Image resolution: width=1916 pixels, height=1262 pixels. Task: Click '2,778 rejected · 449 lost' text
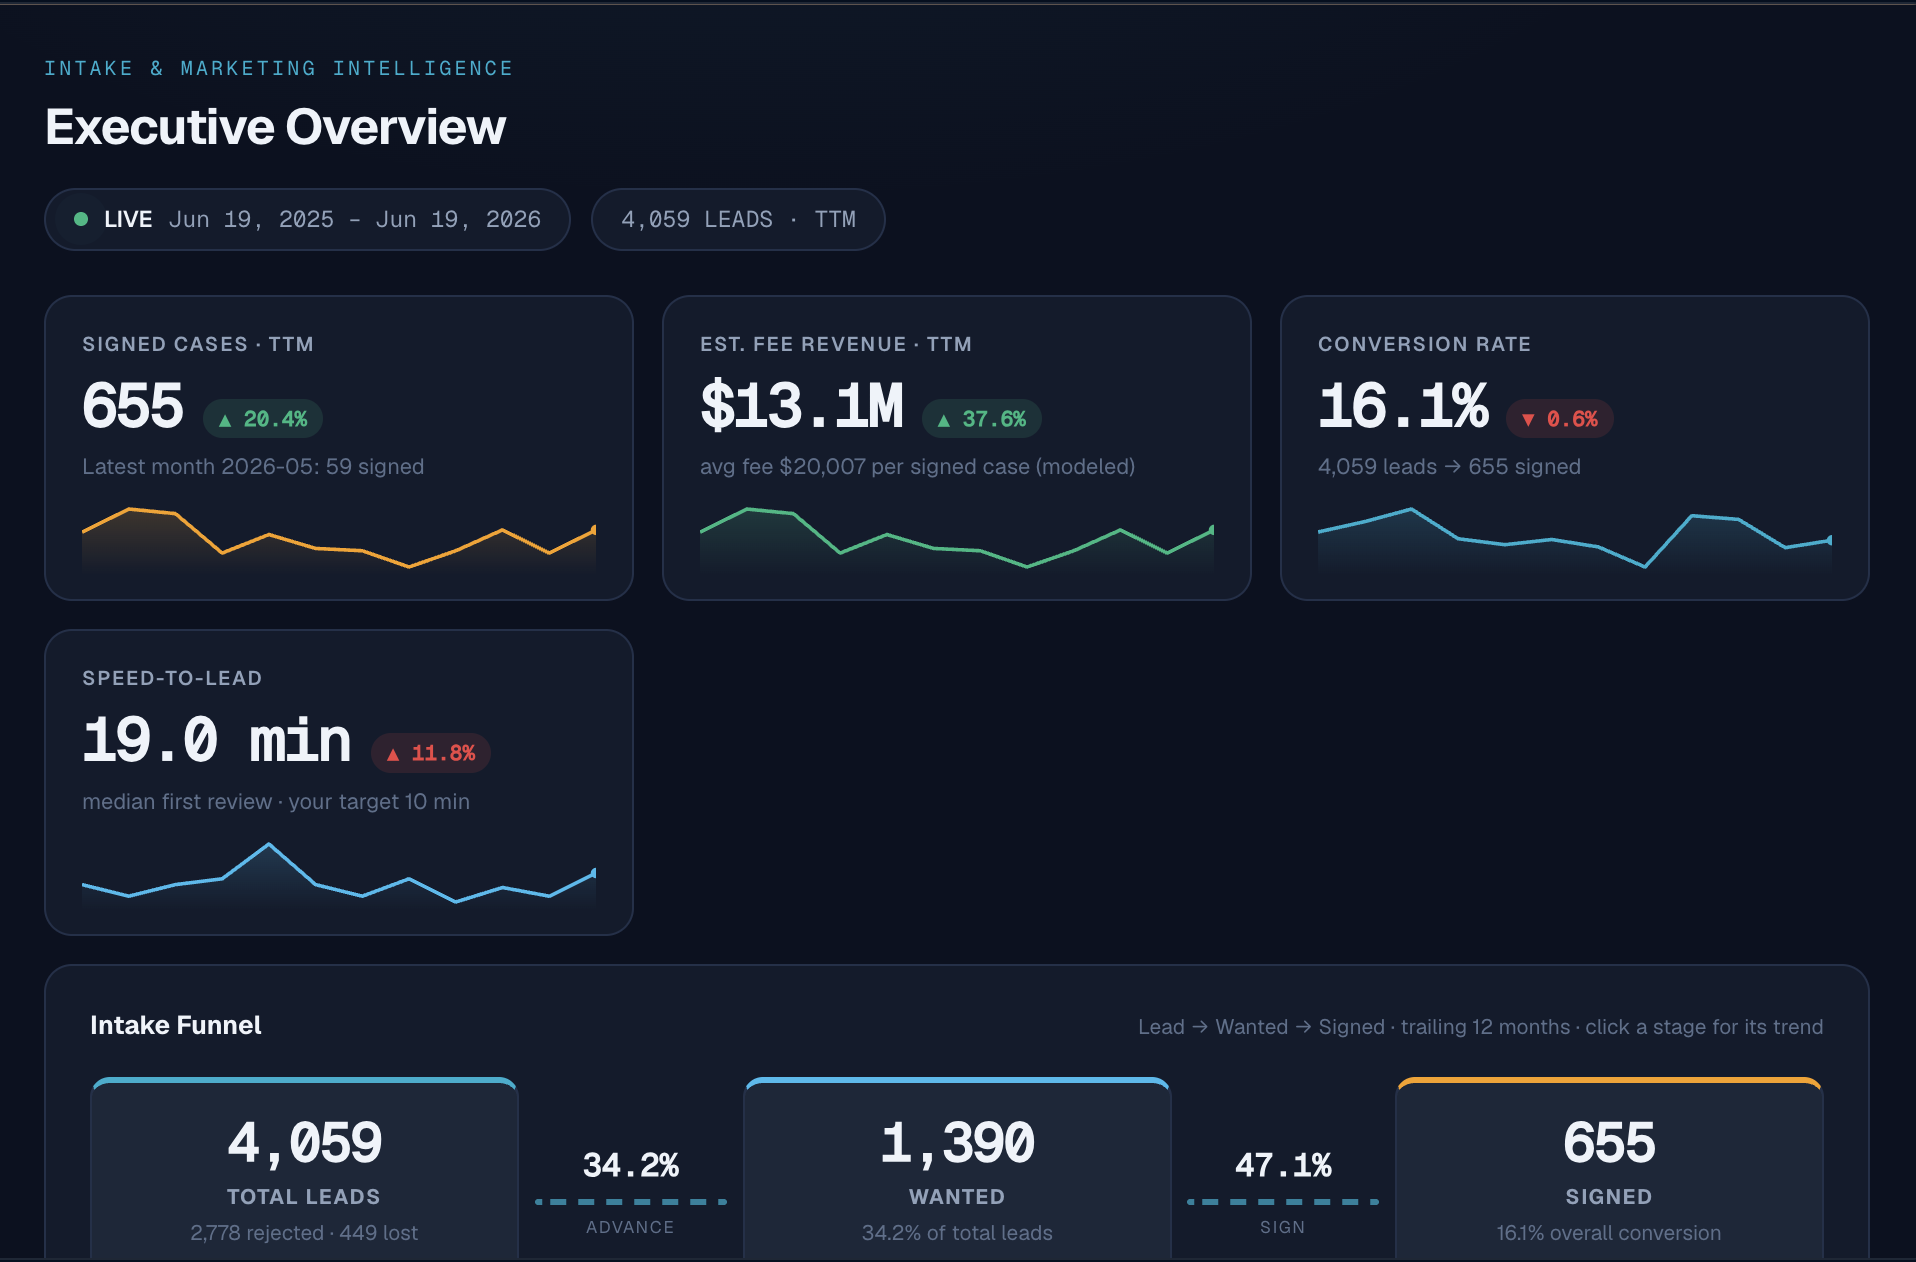coord(304,1233)
